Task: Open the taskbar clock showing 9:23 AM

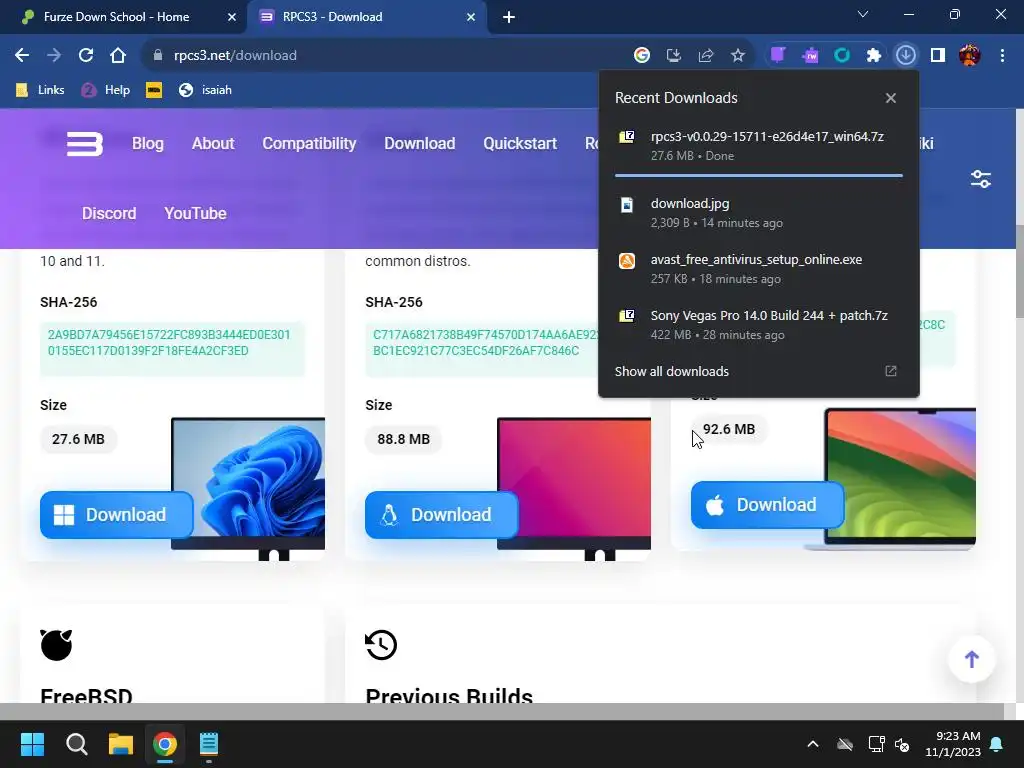Action: [953, 744]
